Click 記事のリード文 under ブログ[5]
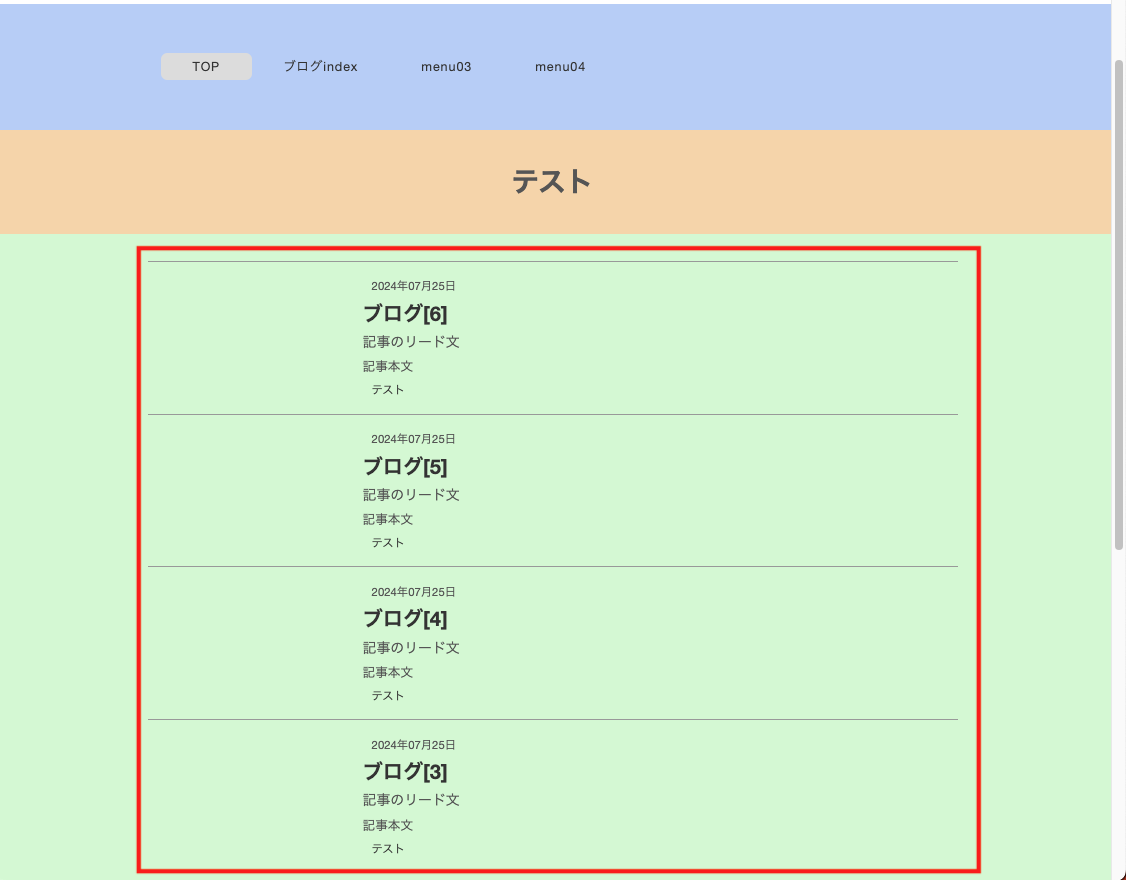Viewport: 1126px width, 880px height. click(411, 495)
